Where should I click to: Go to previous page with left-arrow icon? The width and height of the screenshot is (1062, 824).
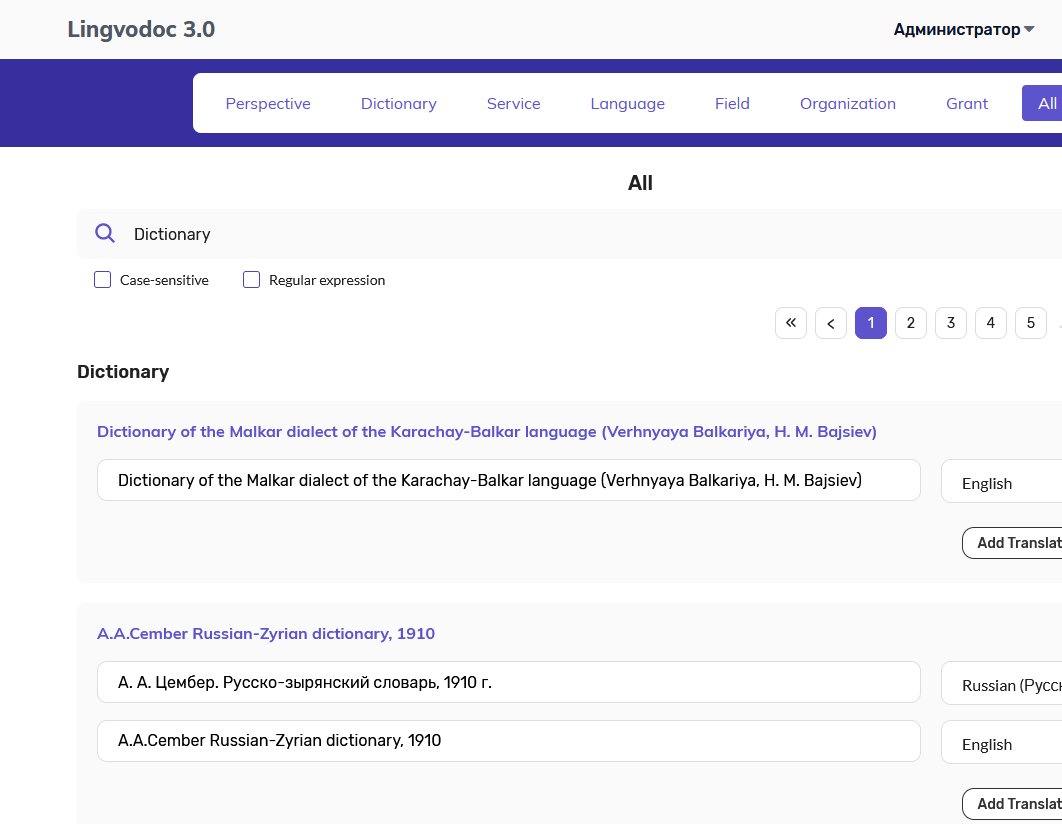pyautogui.click(x=831, y=322)
